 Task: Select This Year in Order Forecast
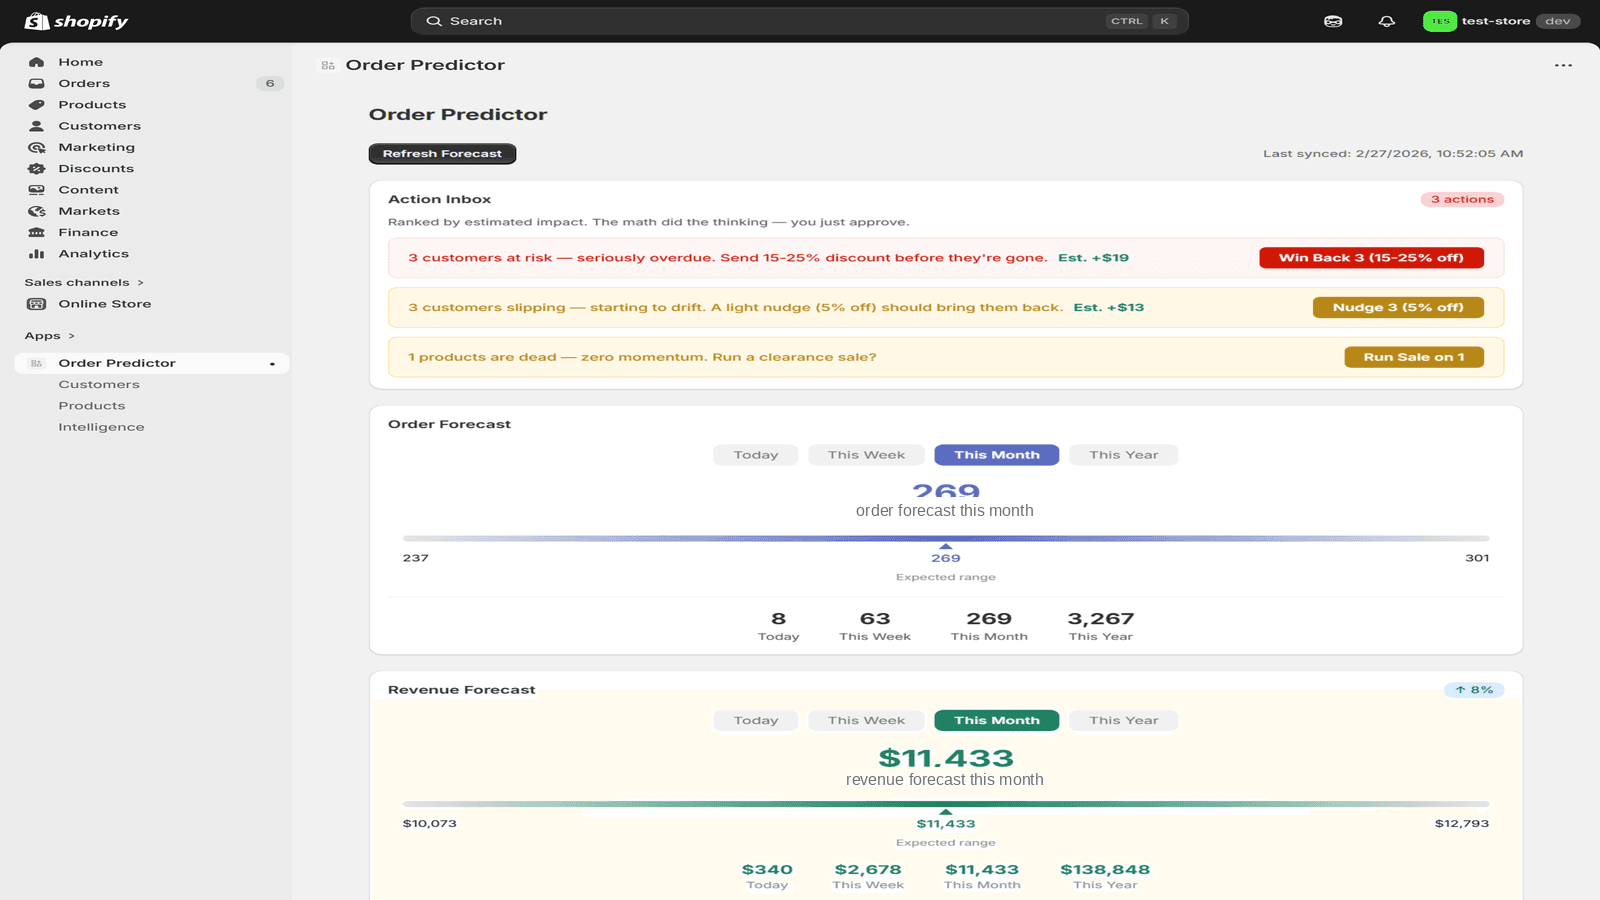point(1124,455)
